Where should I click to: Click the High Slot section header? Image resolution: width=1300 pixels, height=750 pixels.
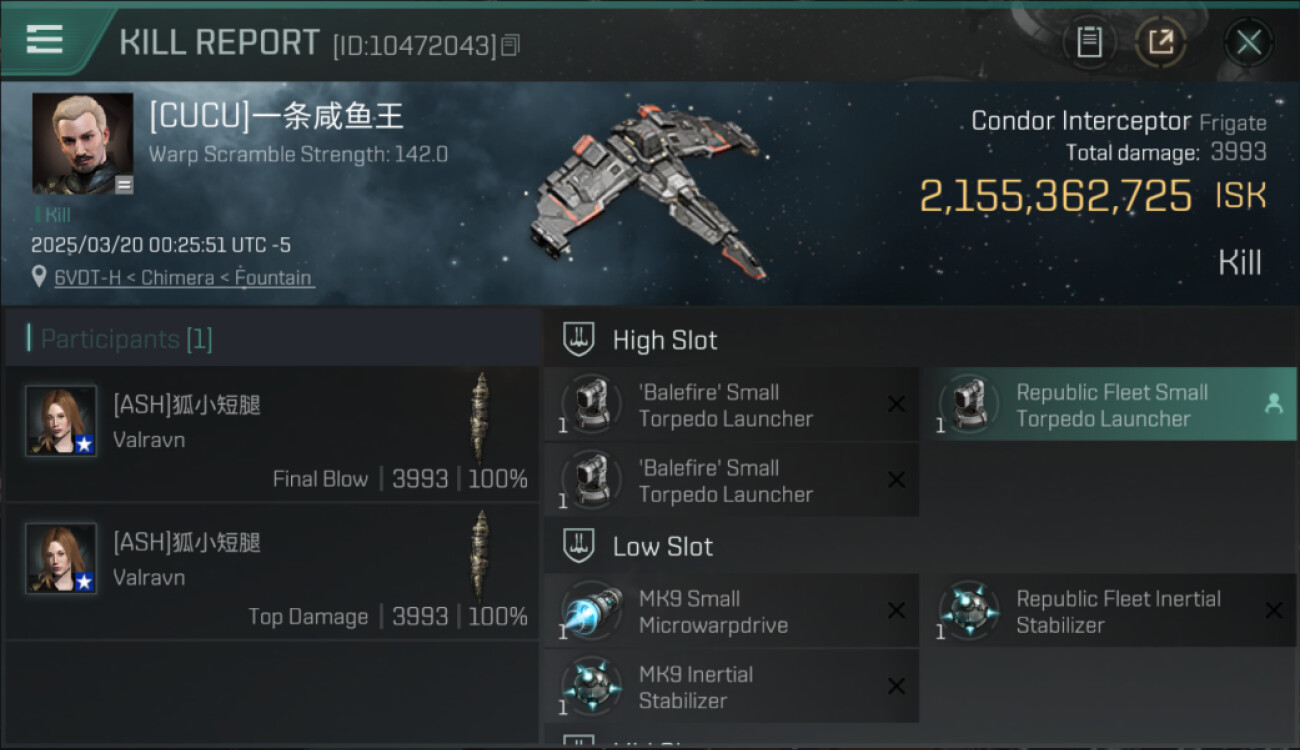[x=664, y=340]
